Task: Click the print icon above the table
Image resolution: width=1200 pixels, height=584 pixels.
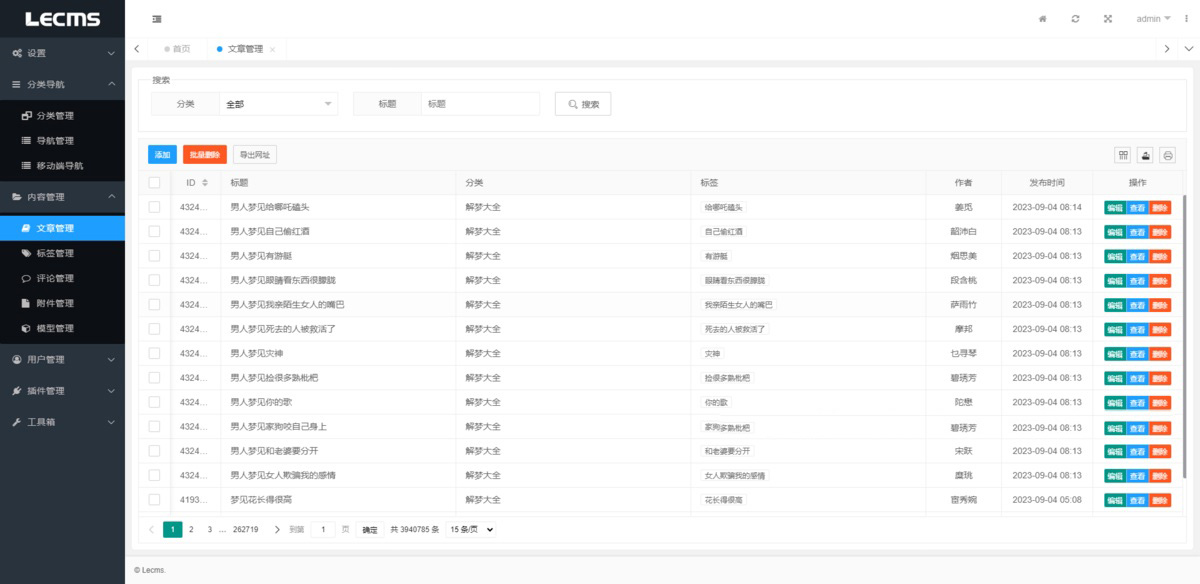Action: [1167, 155]
